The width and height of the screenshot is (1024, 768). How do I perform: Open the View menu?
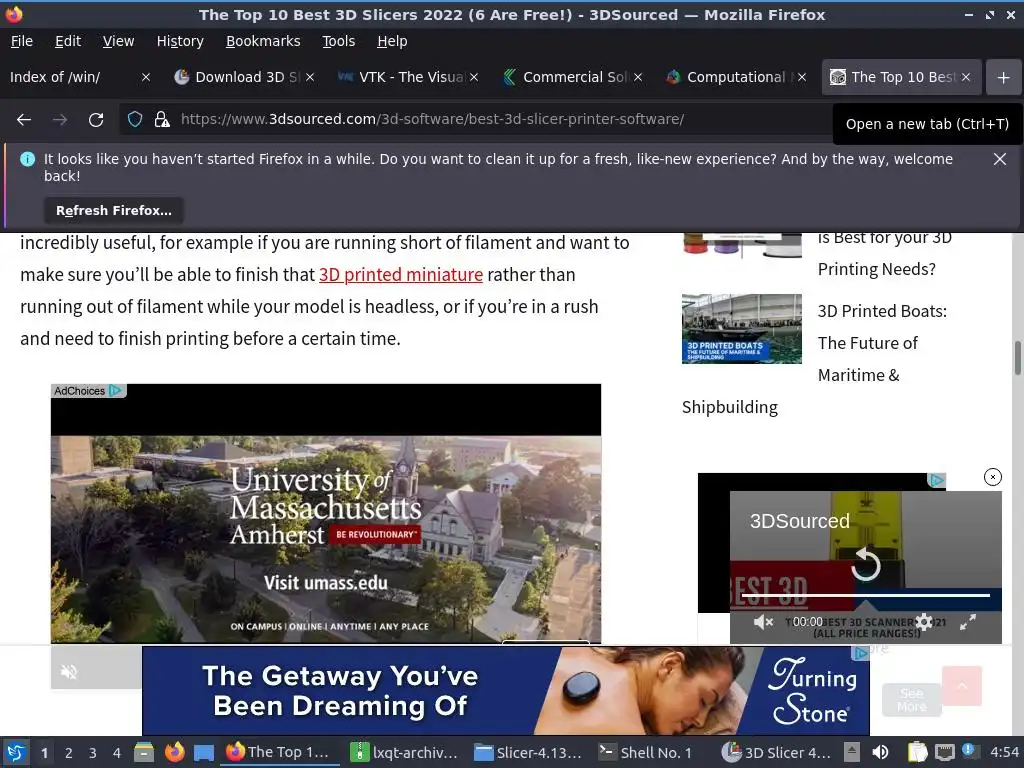tap(118, 41)
